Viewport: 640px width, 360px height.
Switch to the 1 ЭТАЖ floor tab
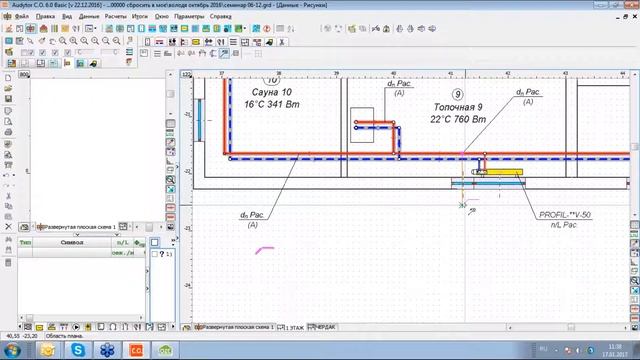click(x=291, y=327)
